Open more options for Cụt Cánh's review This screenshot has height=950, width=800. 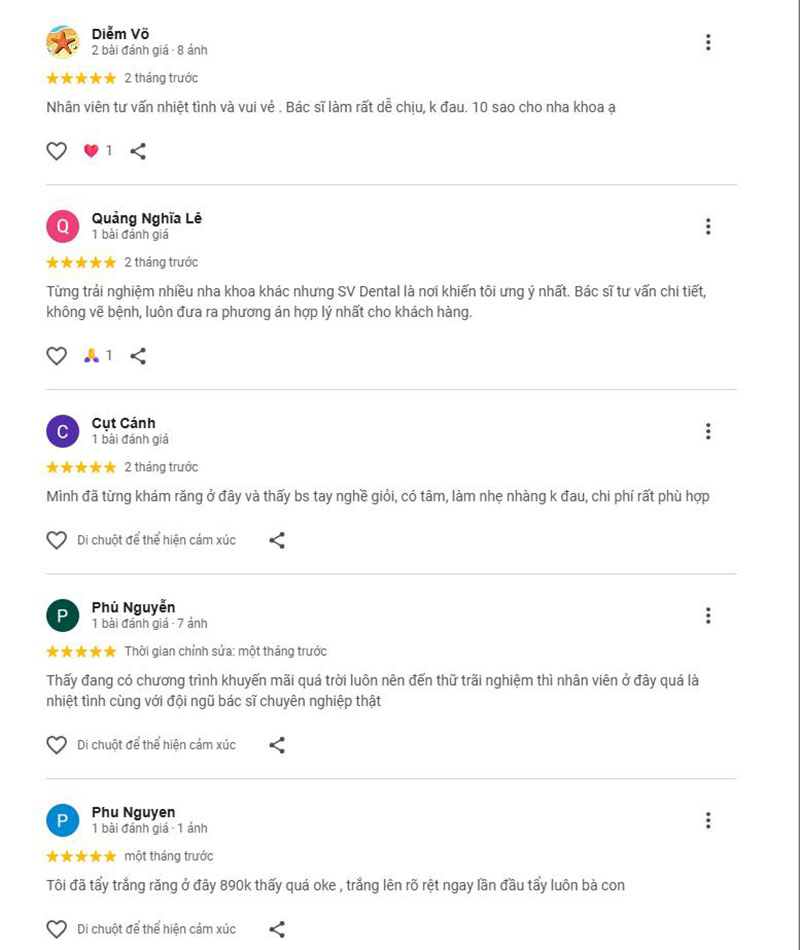click(x=708, y=431)
